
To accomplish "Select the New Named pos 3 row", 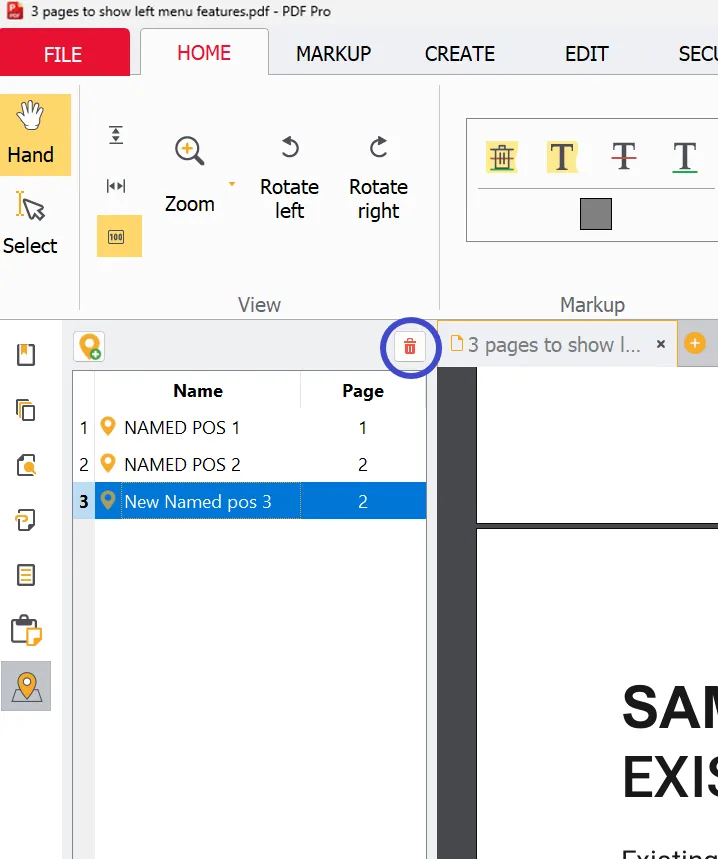I will [249, 501].
